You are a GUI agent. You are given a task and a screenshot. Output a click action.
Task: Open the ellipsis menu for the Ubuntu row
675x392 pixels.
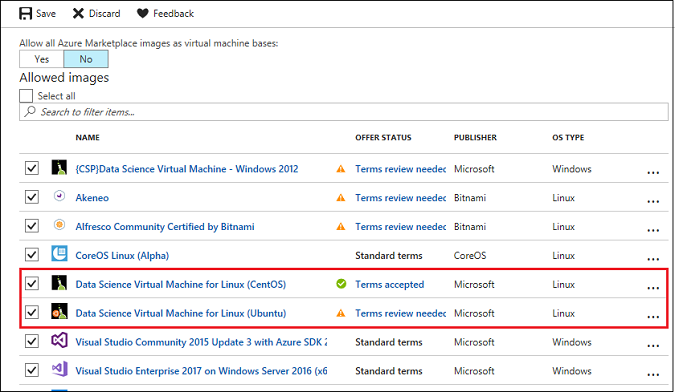coord(653,317)
